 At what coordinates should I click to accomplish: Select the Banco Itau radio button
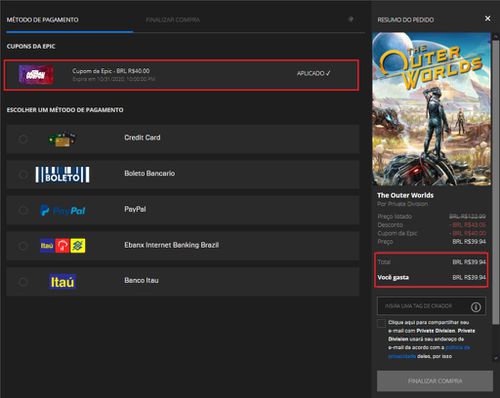pyautogui.click(x=23, y=282)
